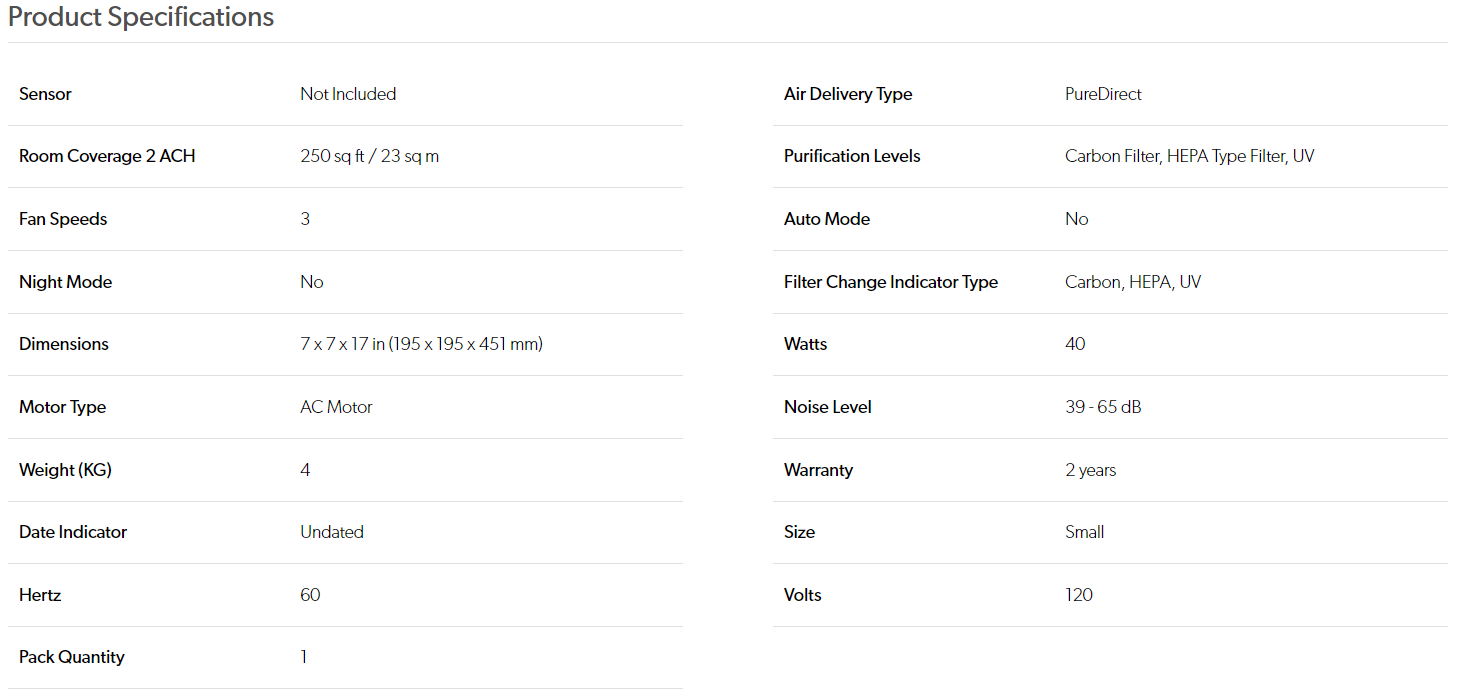This screenshot has width=1466, height=700.
Task: Click the Product Specifications heading
Action: (141, 17)
